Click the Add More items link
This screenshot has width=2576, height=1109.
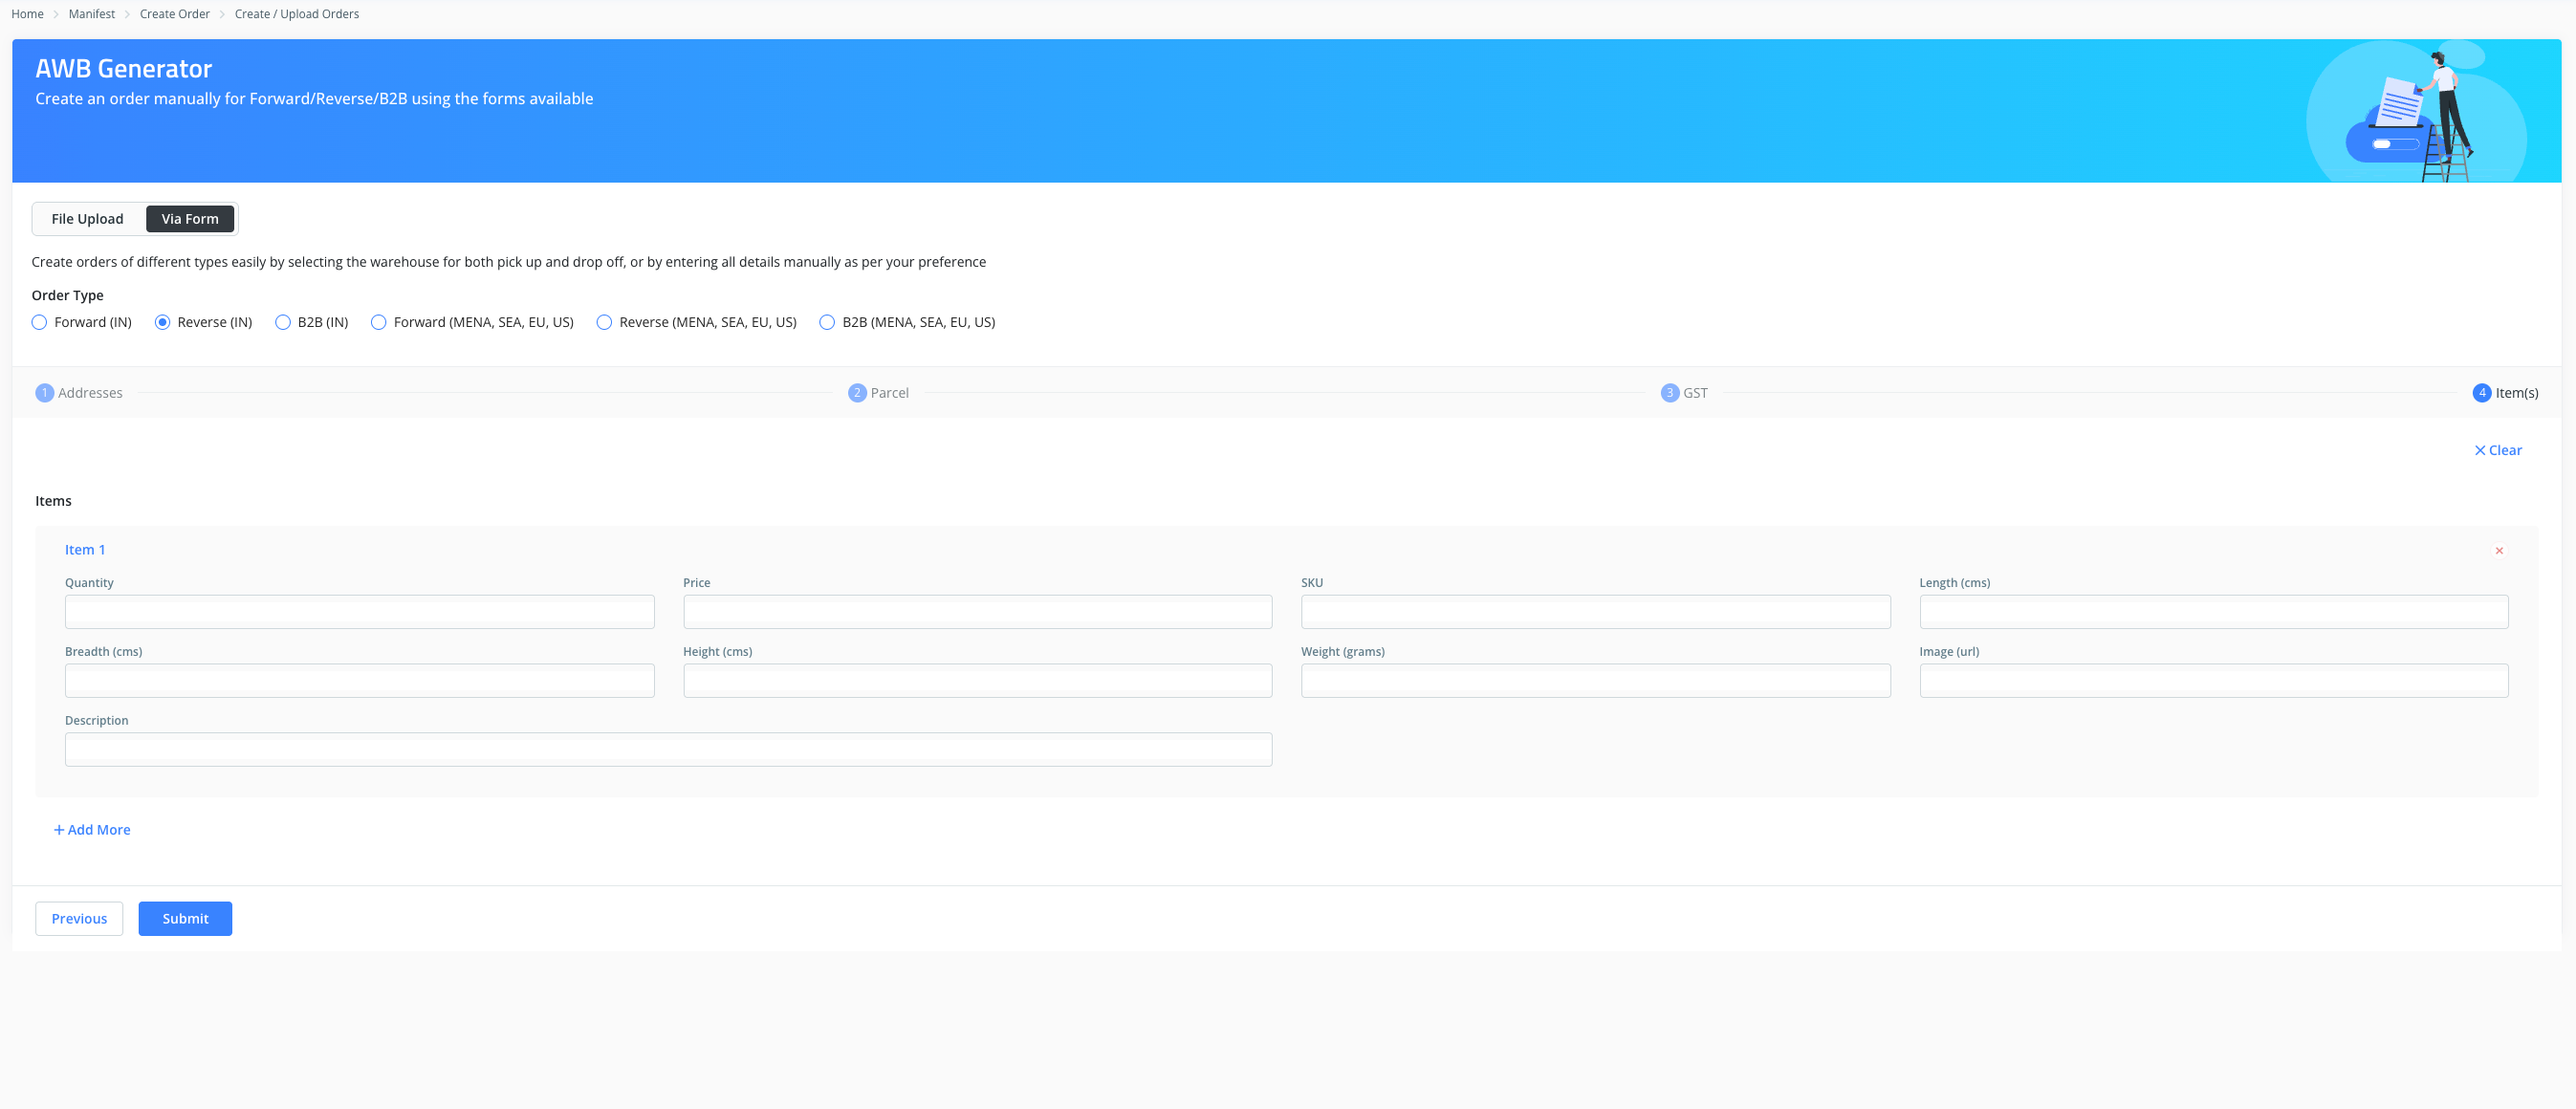92,830
